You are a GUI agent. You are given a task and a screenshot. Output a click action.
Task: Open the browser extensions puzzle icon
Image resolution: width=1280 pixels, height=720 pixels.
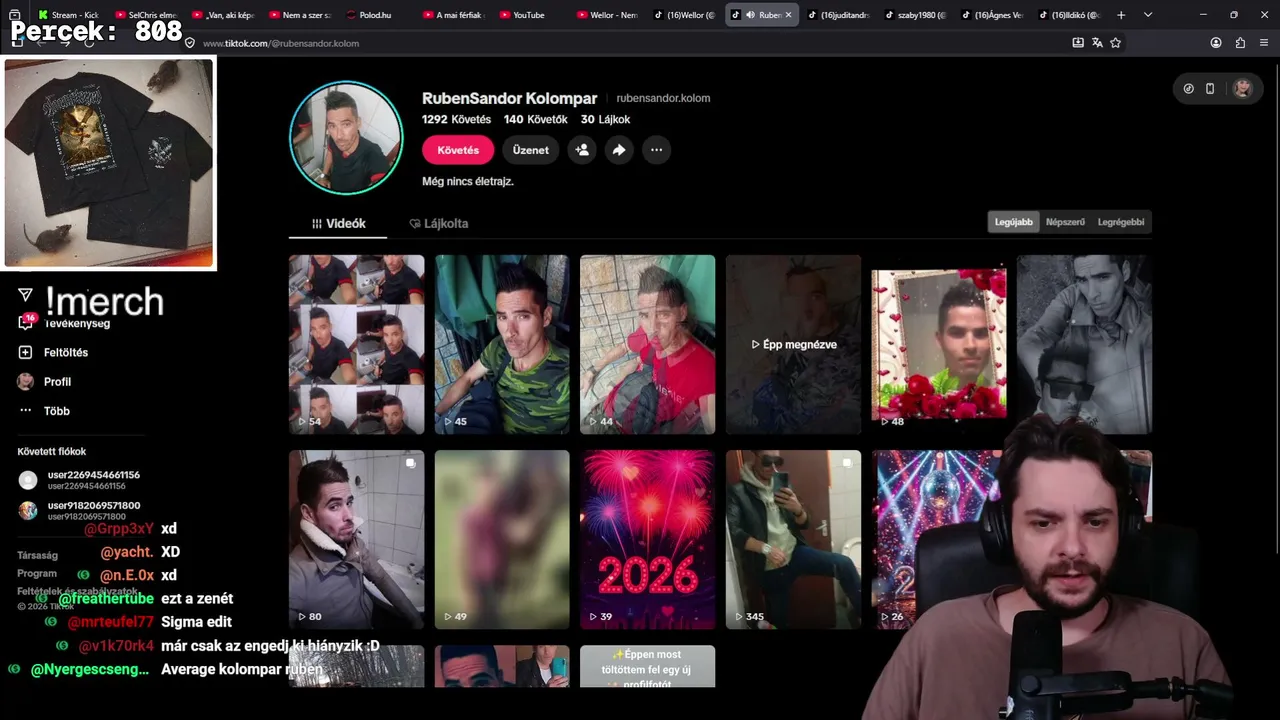pos(1240,43)
